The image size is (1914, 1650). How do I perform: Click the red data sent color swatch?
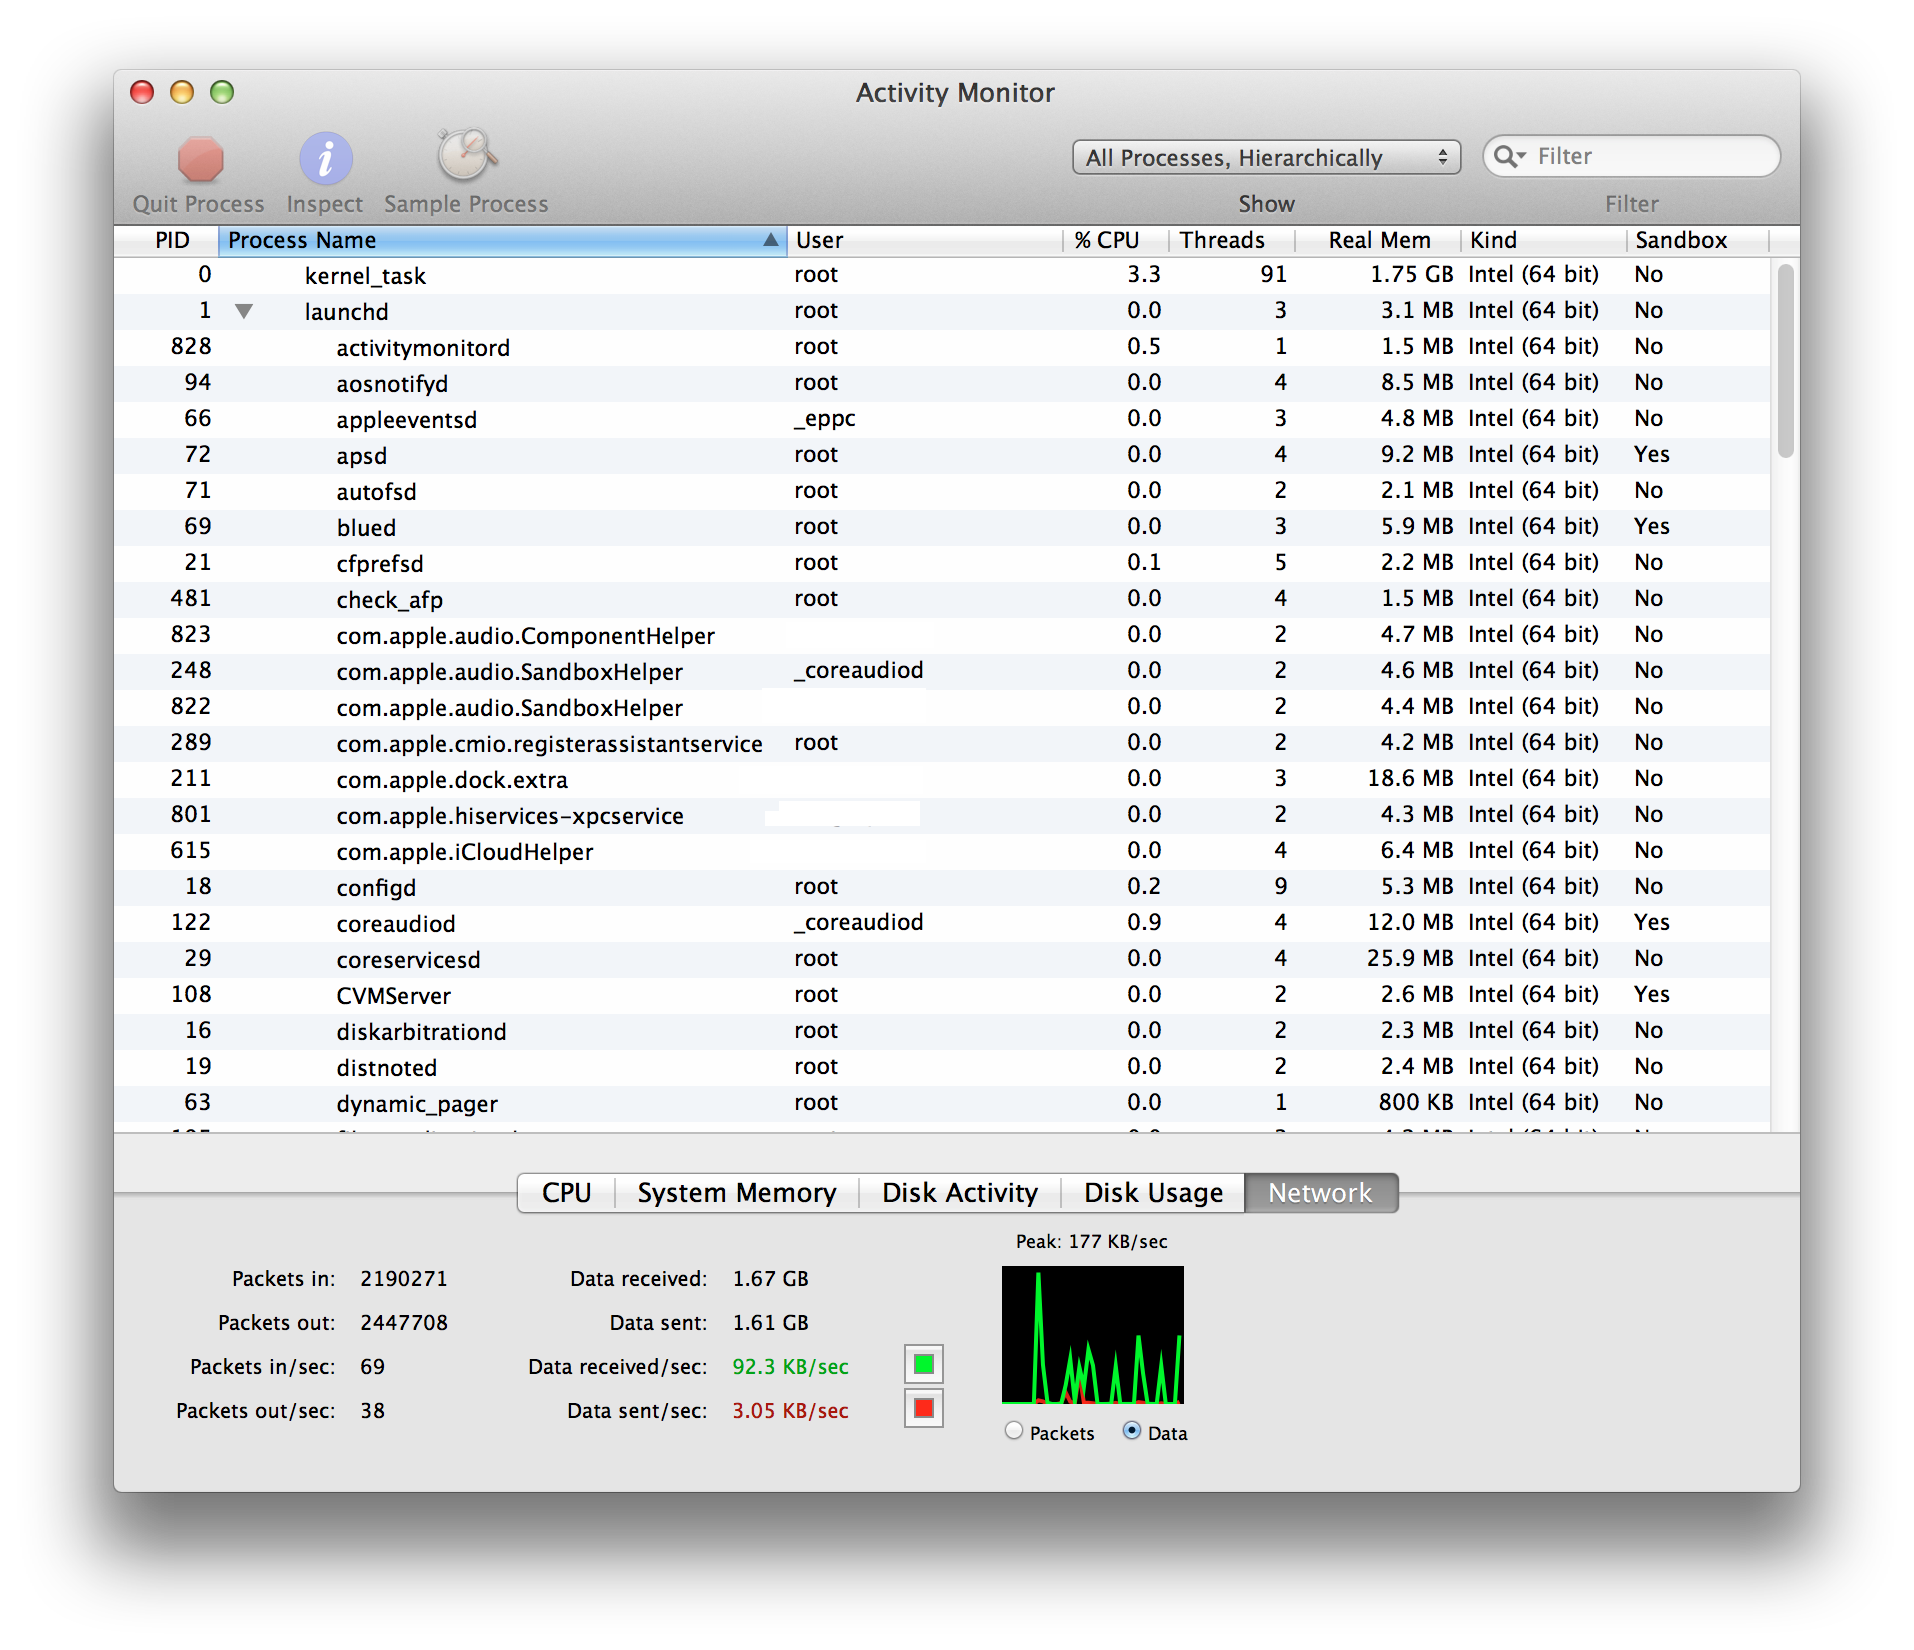923,1408
